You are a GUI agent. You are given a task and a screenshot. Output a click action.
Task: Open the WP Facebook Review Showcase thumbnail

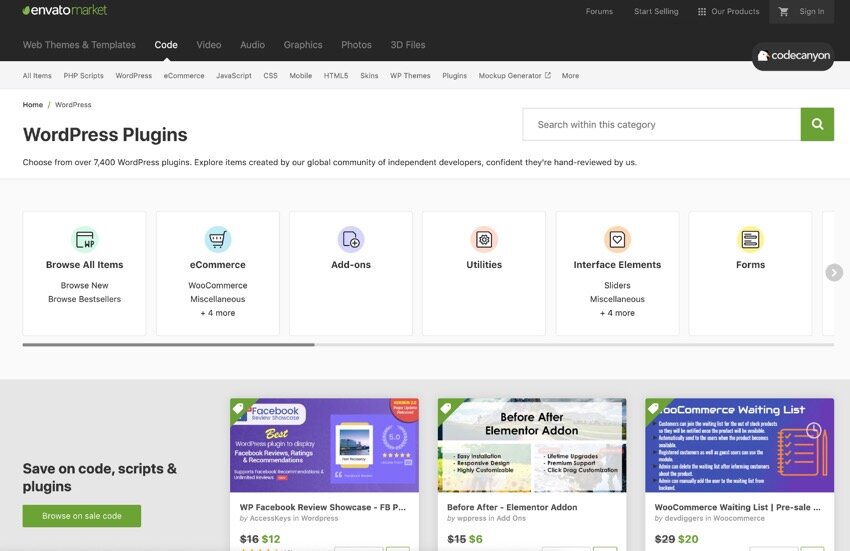point(324,445)
